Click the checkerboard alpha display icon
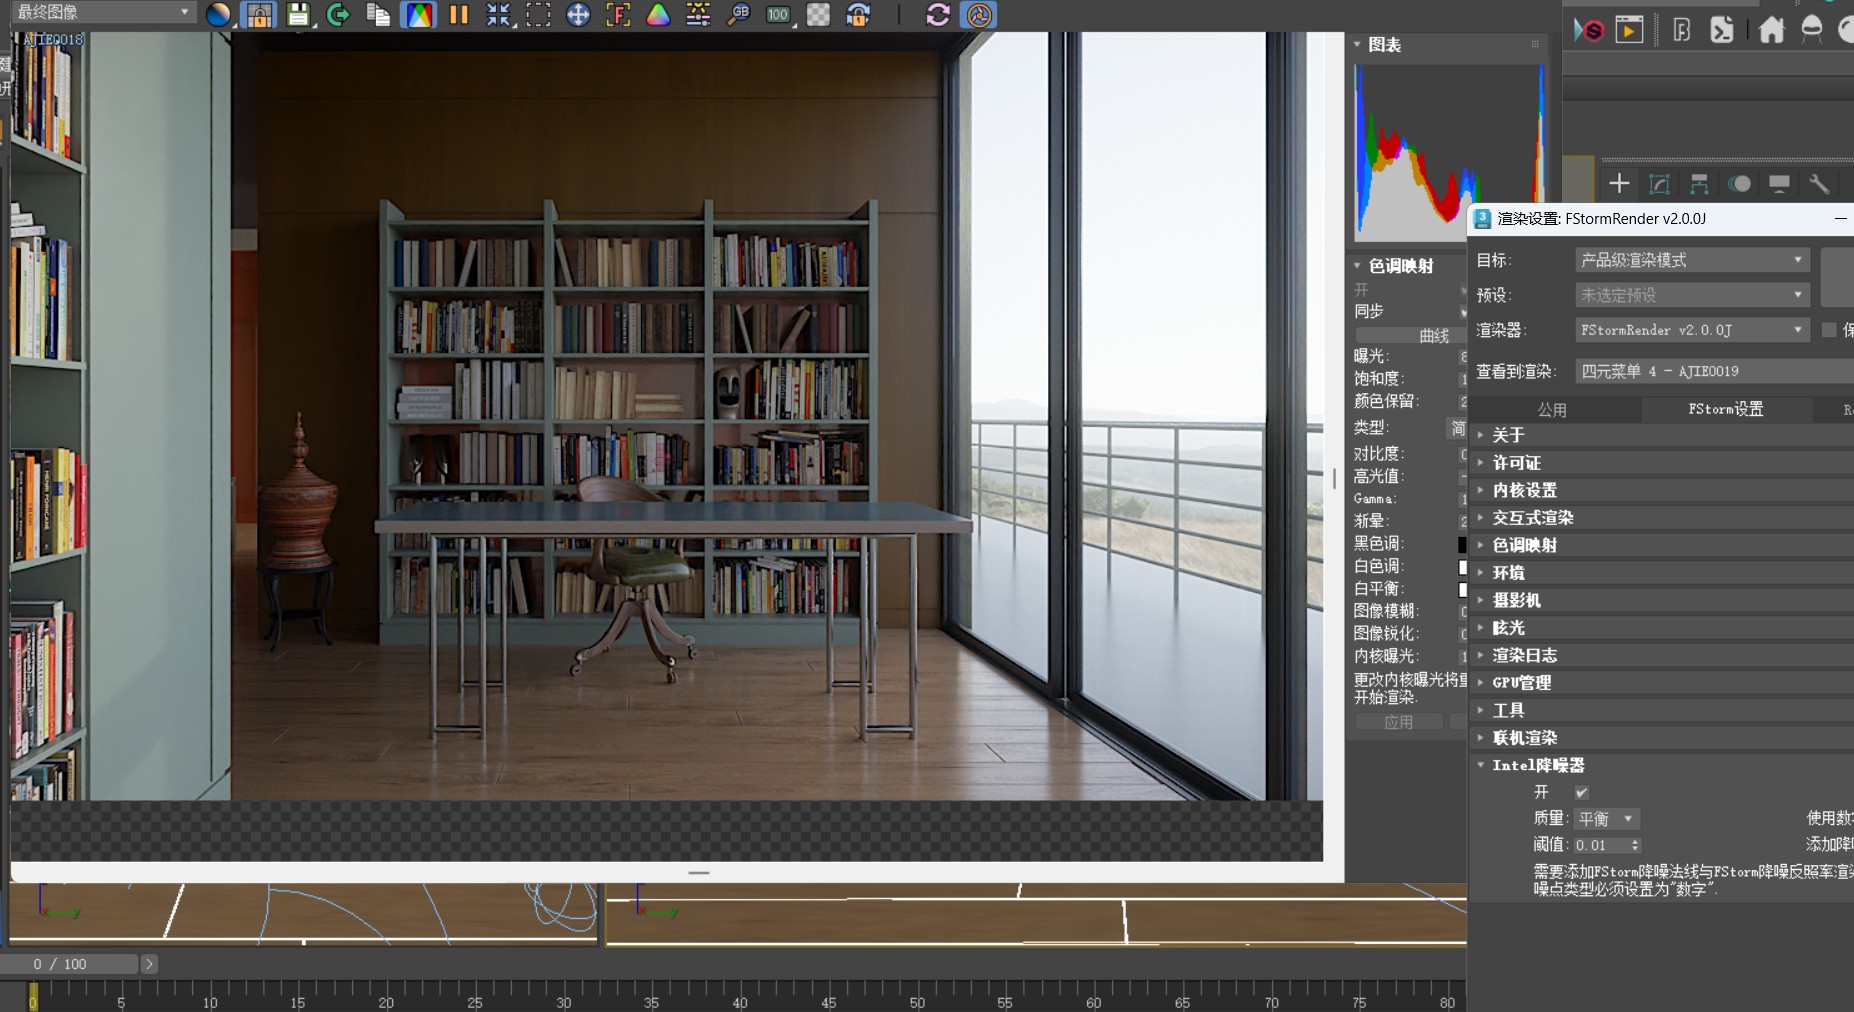 (818, 15)
